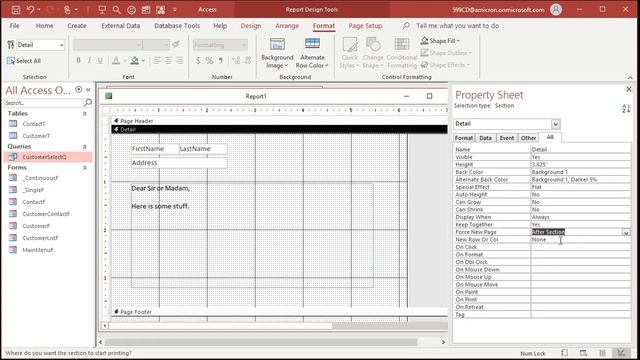Screen dimensions: 640x360
Task: Click the Page Footer section bar
Action: click(279, 312)
